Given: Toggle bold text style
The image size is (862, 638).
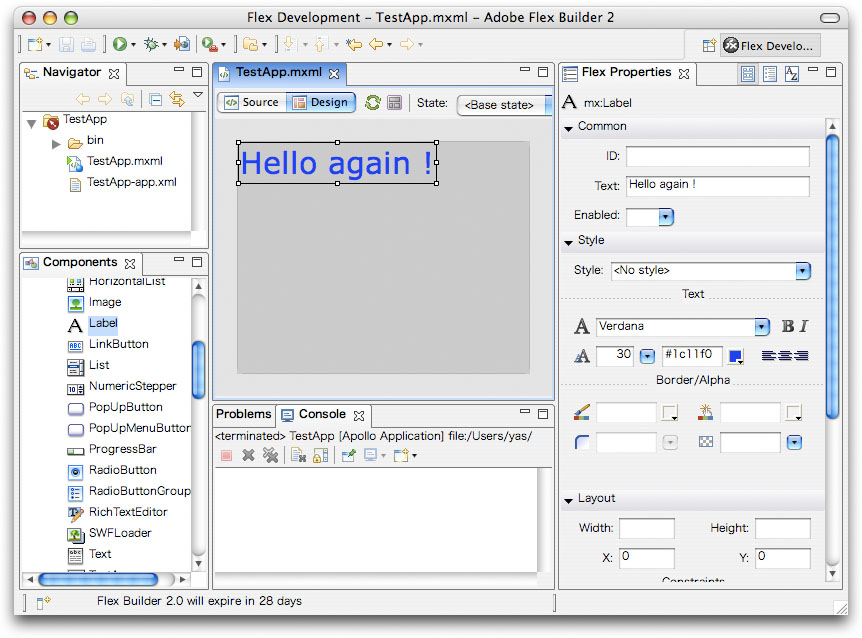Looking at the screenshot, I should click(788, 326).
